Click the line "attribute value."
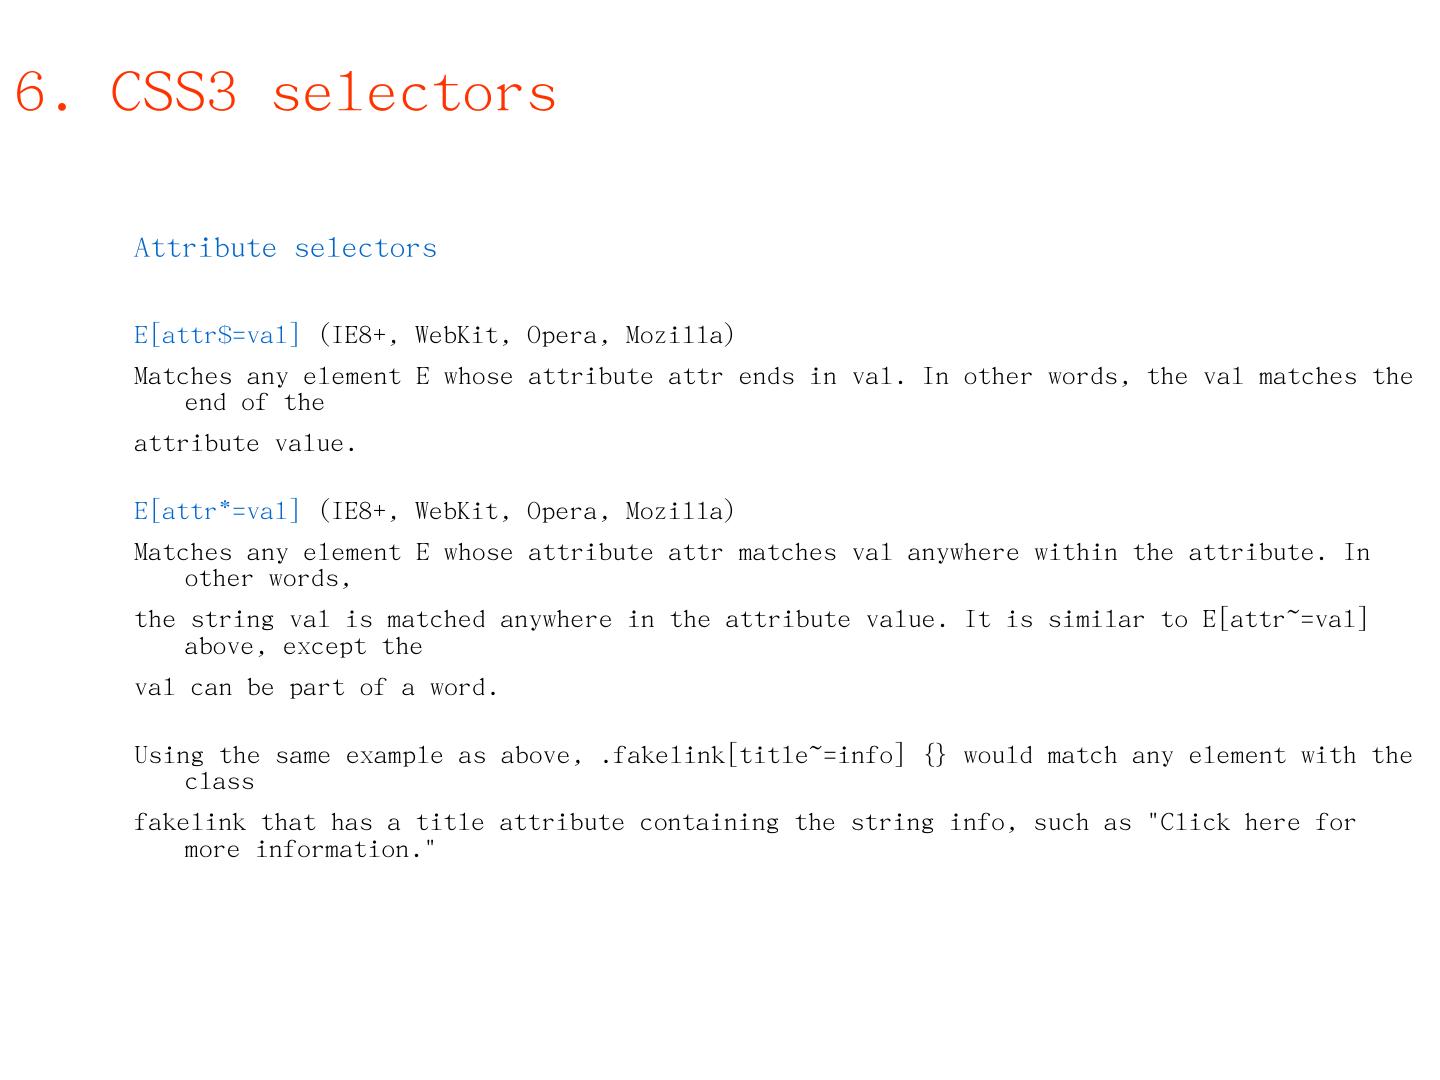This screenshot has height=1080, width=1440. click(x=245, y=444)
